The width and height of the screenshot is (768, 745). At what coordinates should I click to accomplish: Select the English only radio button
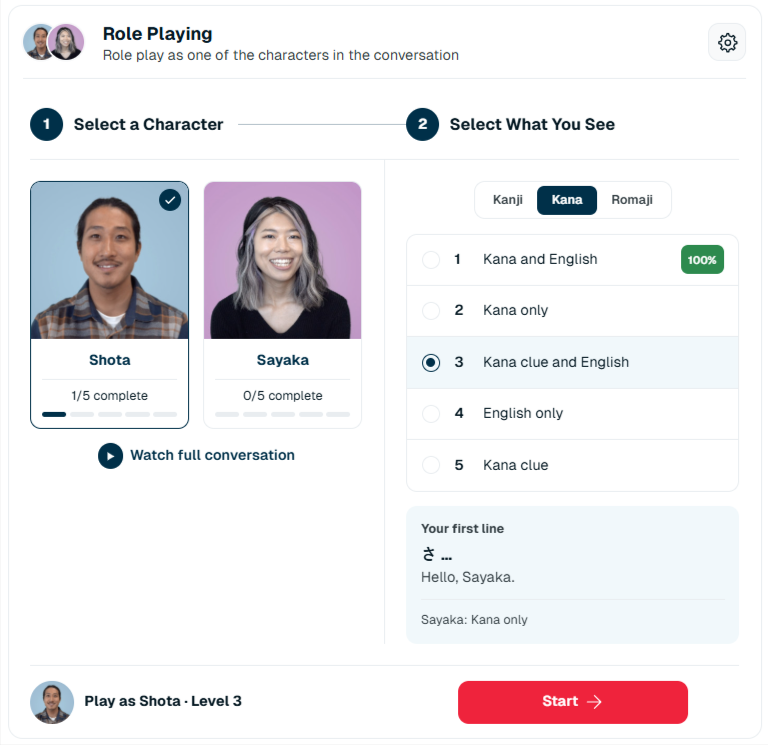pyautogui.click(x=431, y=413)
